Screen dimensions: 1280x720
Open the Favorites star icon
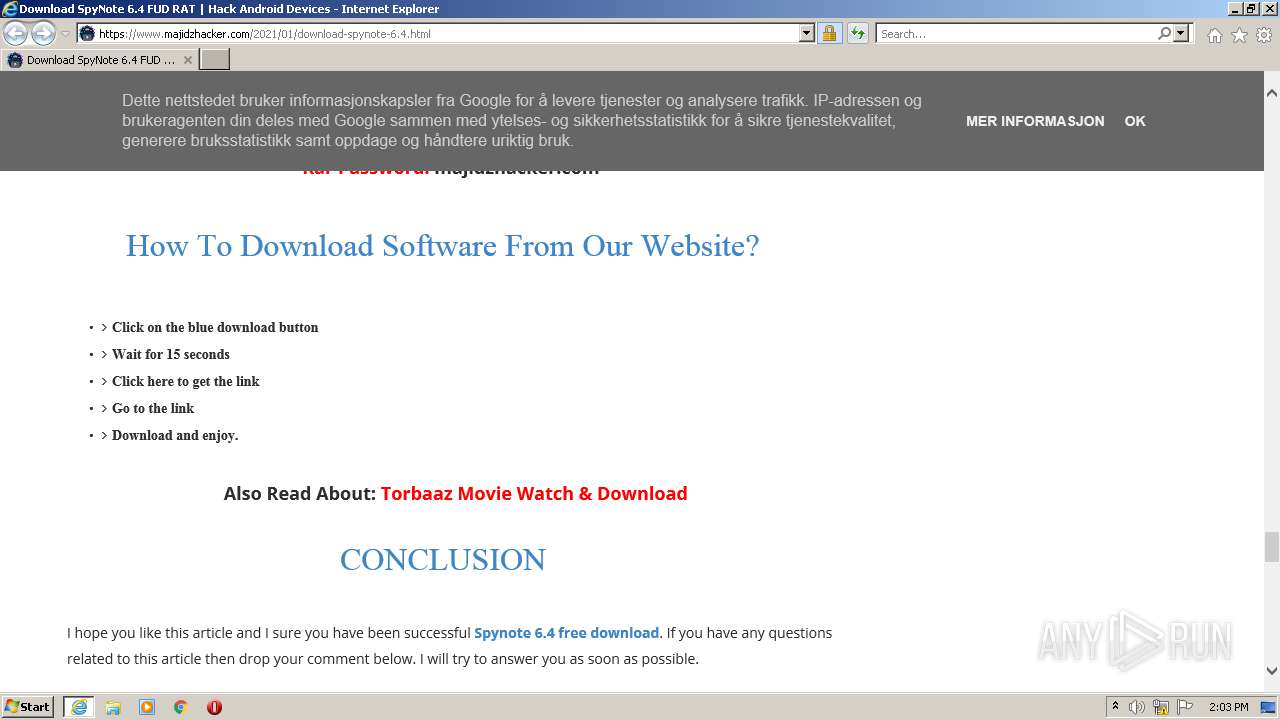[1239, 35]
